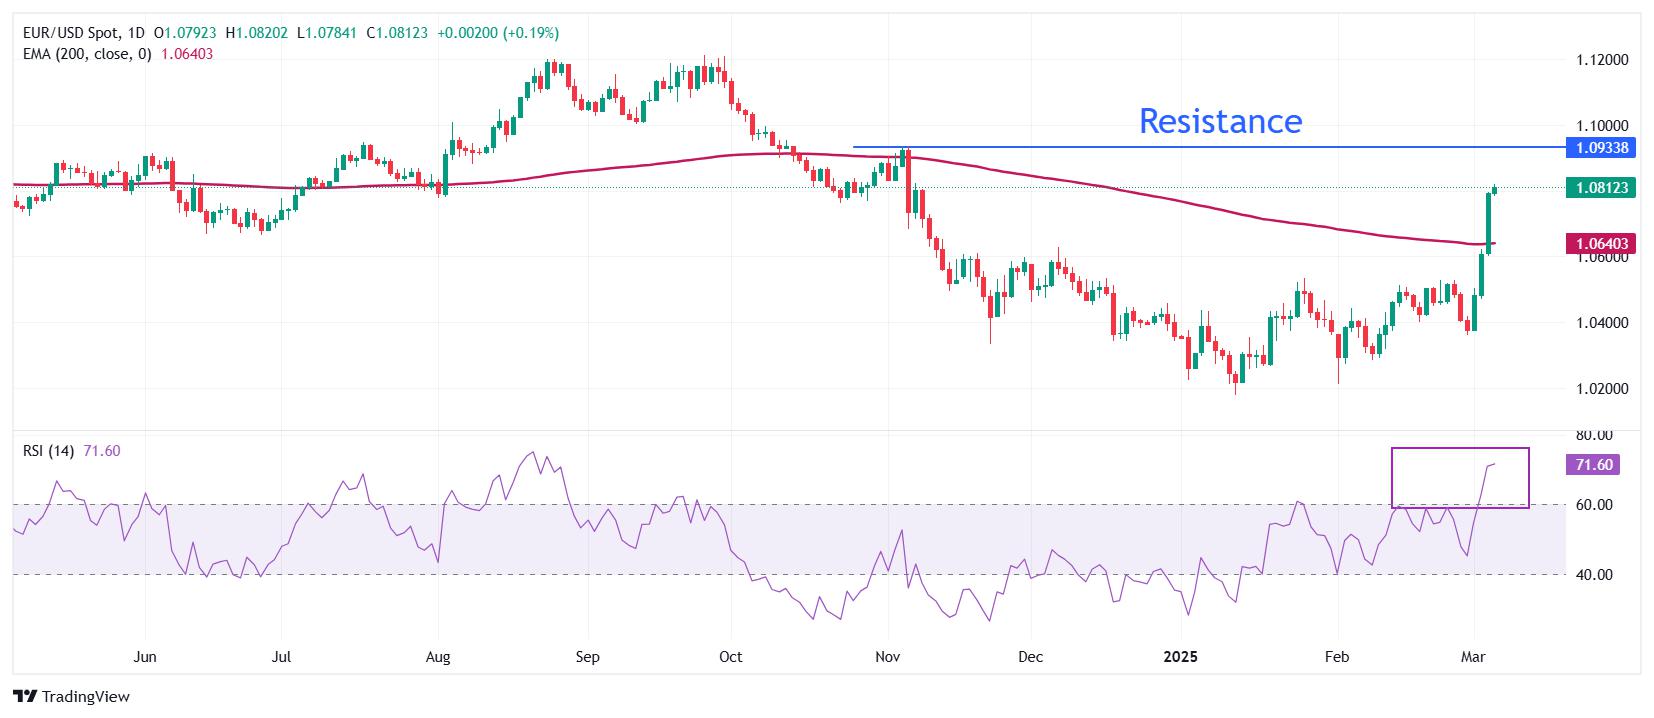Click the Aug label on time axis
Image resolution: width=1654 pixels, height=718 pixels.
pos(438,657)
